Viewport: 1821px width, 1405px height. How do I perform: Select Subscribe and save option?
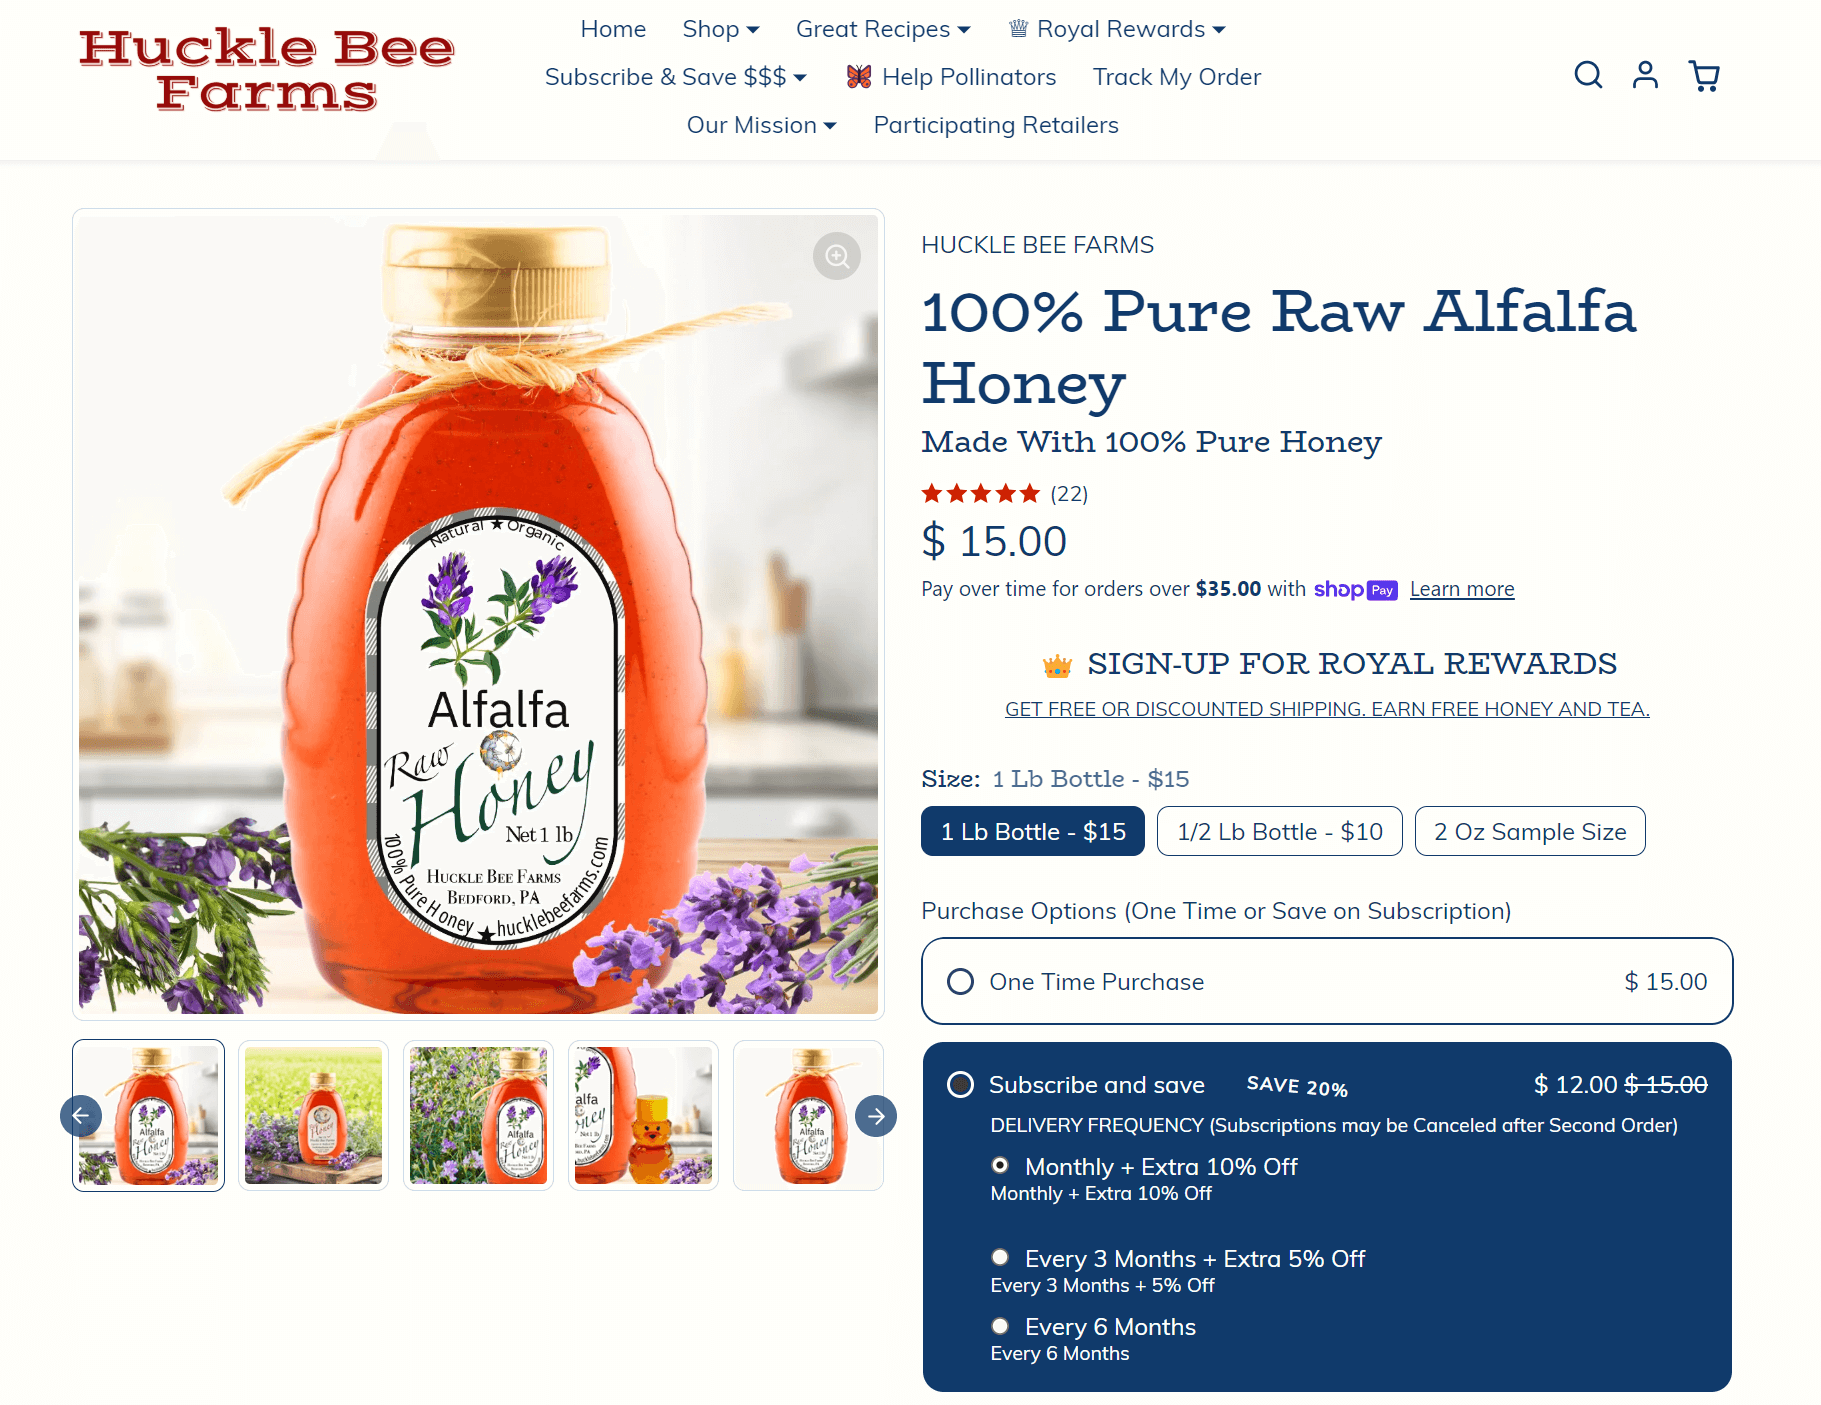click(960, 1085)
